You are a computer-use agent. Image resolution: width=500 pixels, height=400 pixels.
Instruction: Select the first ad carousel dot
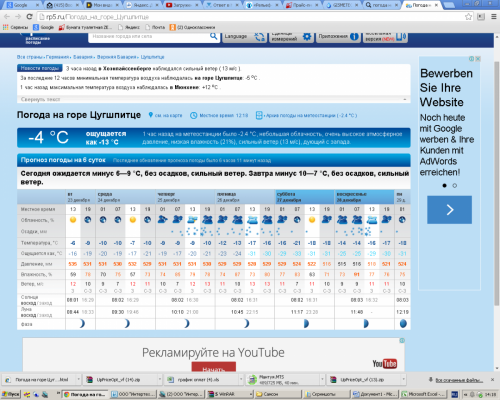pos(444,185)
